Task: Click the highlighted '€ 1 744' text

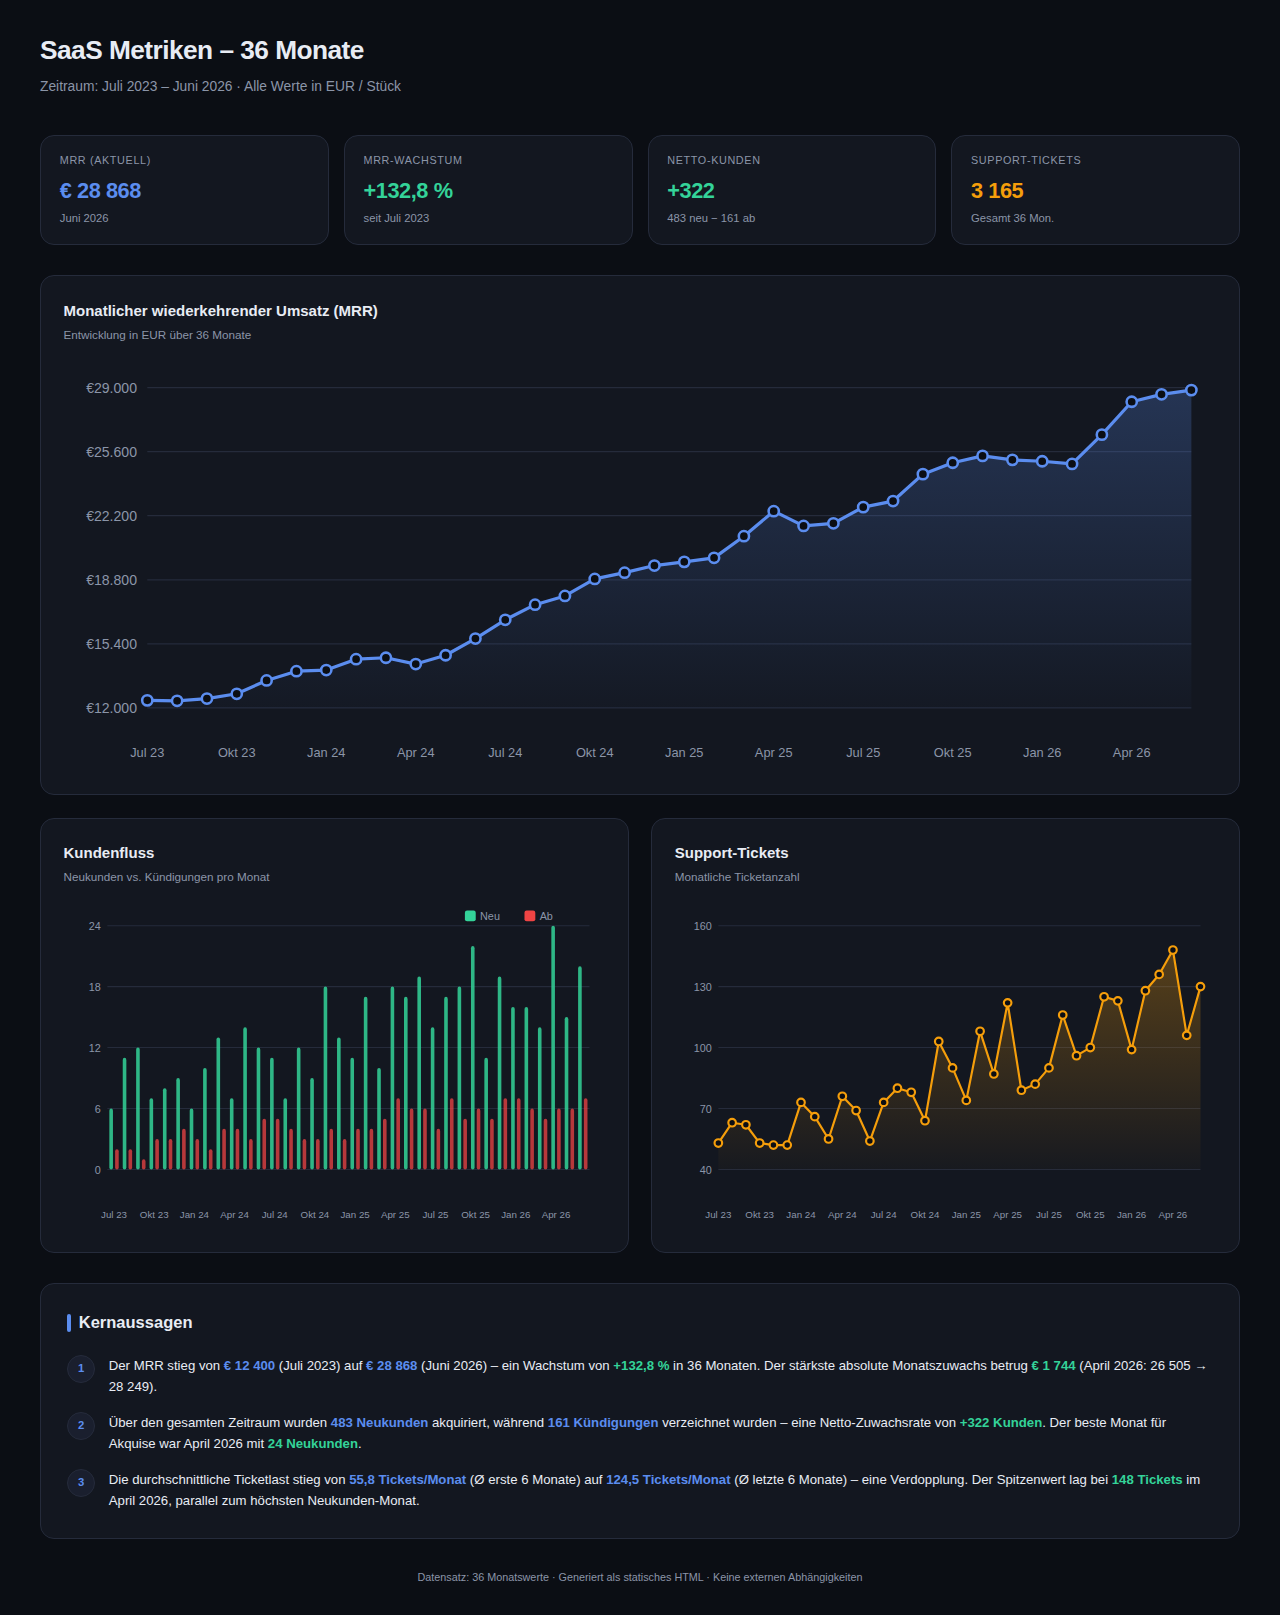Action: pos(1053,1365)
